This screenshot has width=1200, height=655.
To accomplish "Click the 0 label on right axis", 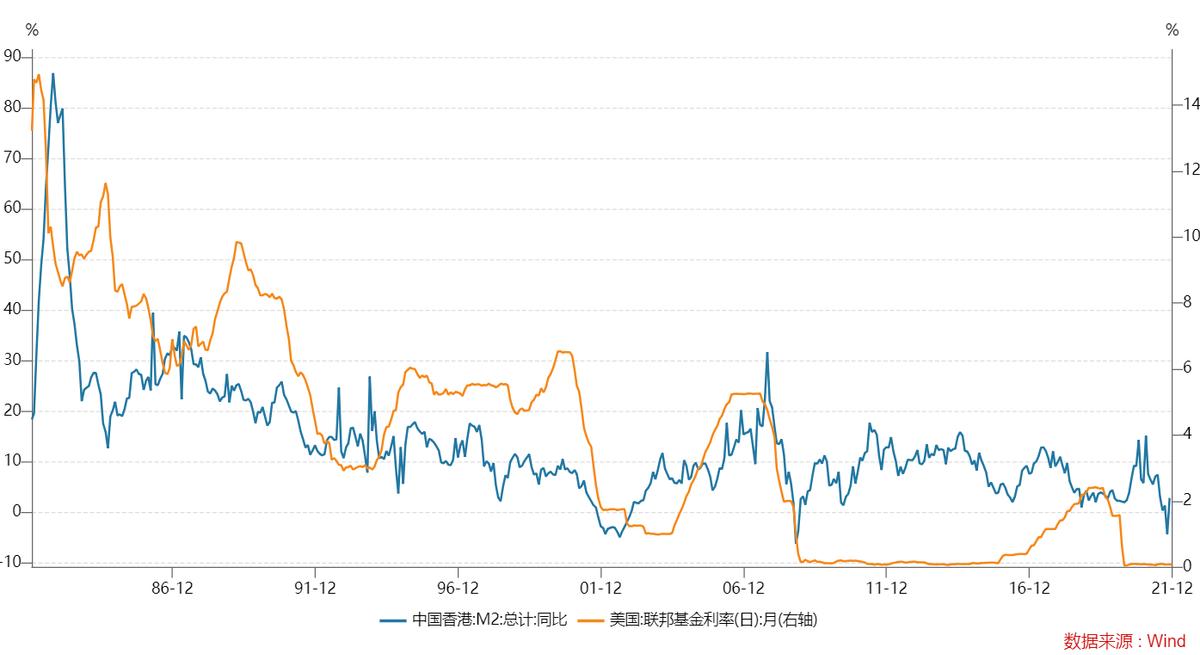I will tap(1187, 566).
